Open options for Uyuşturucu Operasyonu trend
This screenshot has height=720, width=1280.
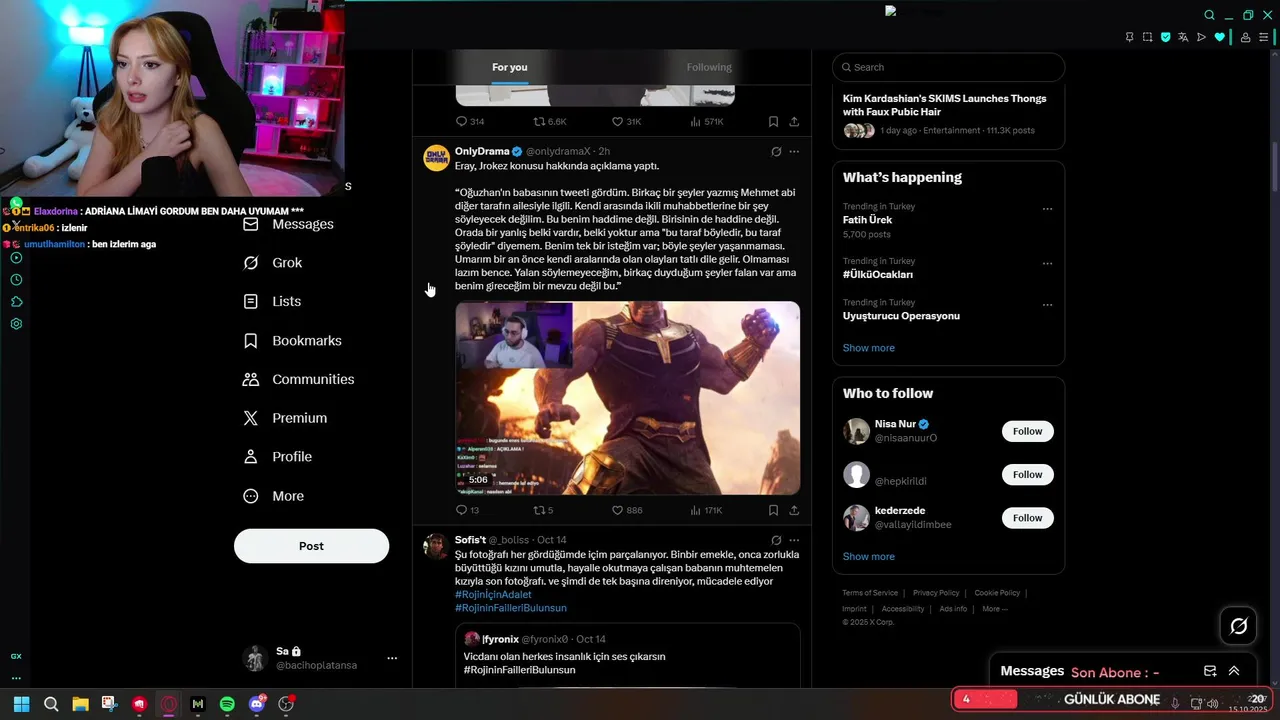click(x=1047, y=305)
